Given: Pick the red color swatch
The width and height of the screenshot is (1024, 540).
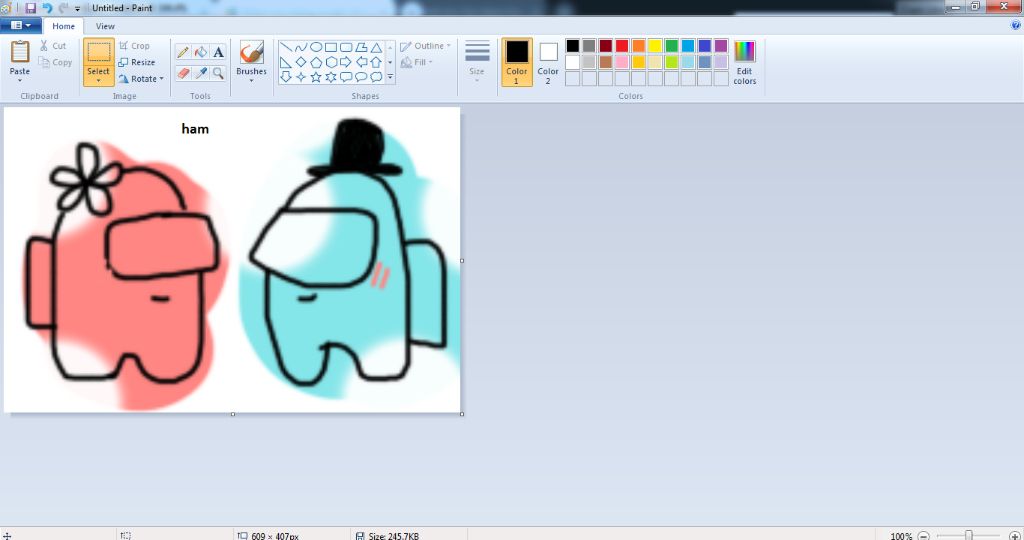Looking at the screenshot, I should point(622,46).
